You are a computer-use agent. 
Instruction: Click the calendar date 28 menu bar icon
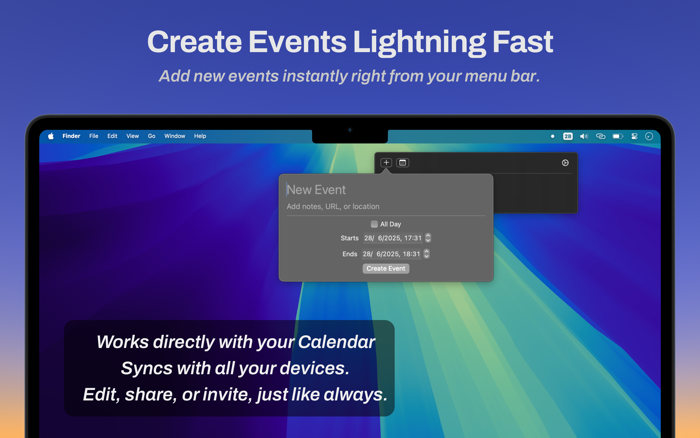pos(568,136)
